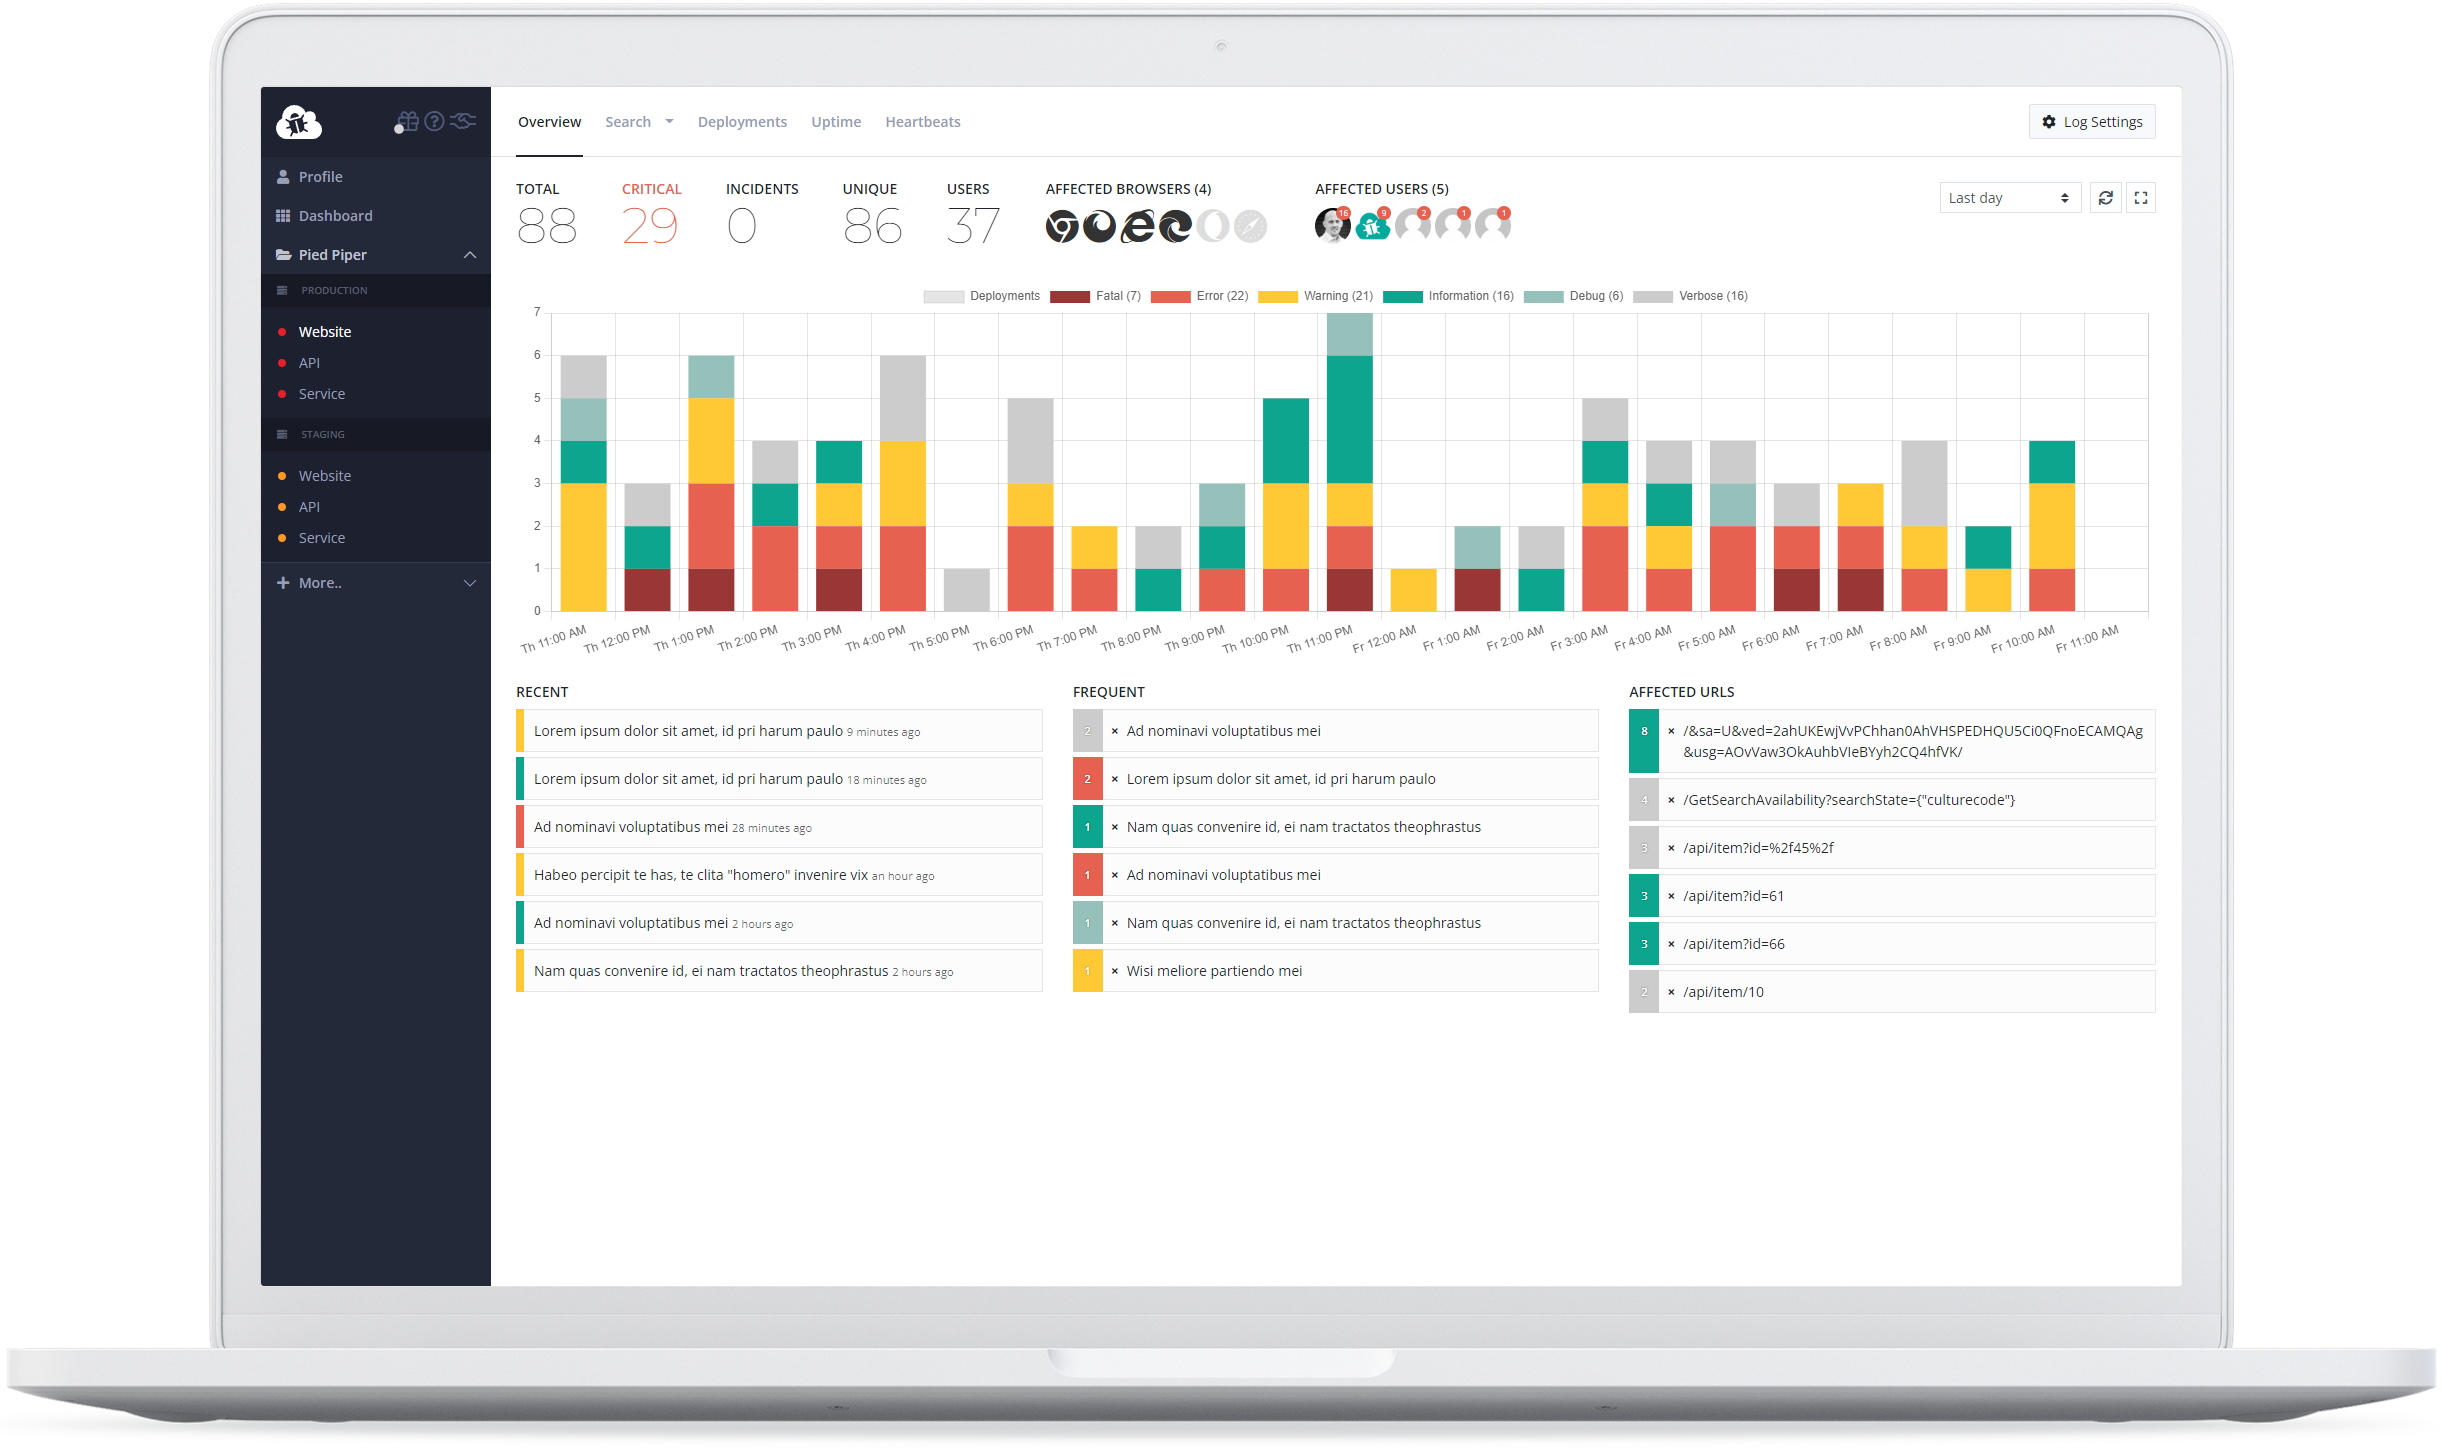This screenshot has width=2444, height=1448.
Task: Open the gift/announcements icon in sidebar header
Action: click(406, 121)
